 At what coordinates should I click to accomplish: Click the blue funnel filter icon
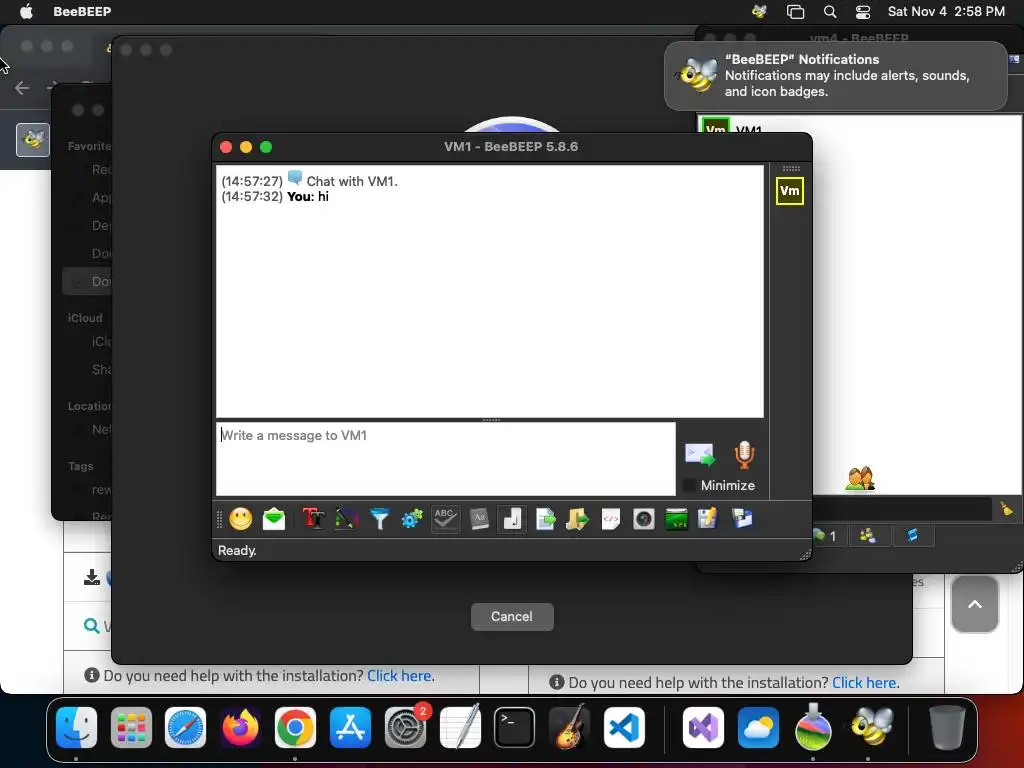(379, 519)
